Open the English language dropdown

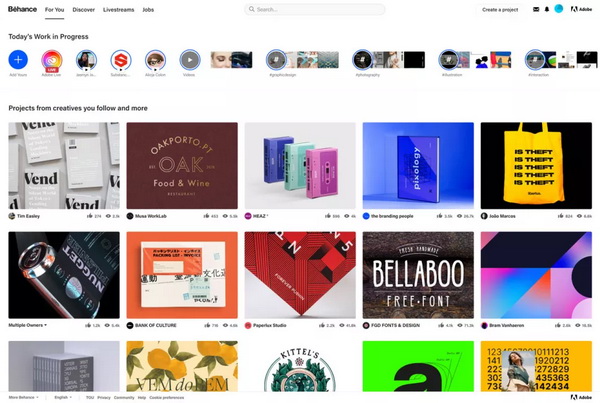[63, 398]
